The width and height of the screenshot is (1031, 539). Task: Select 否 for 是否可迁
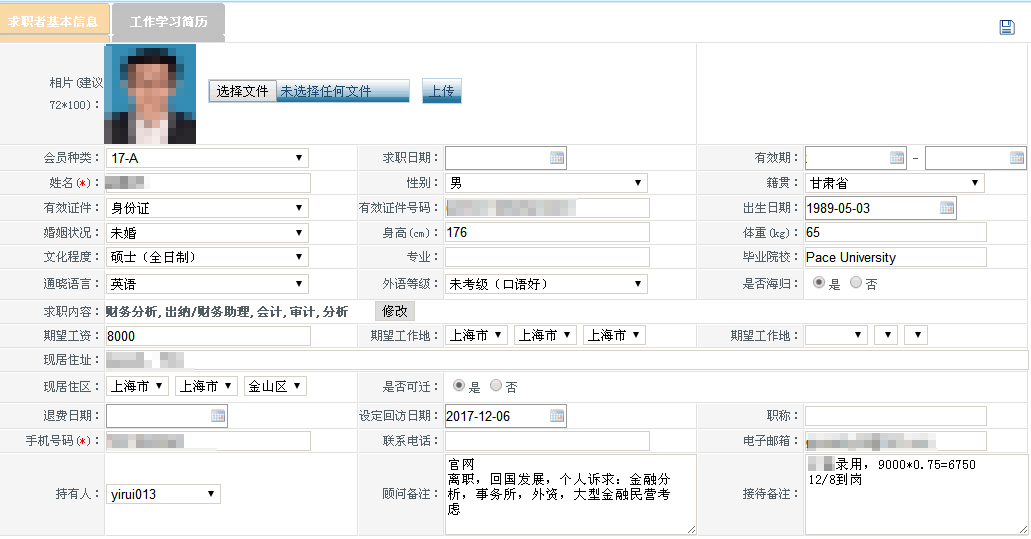tap(496, 385)
